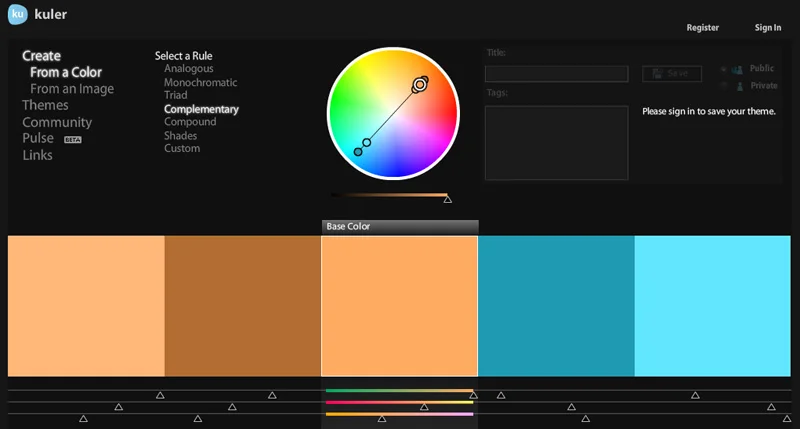This screenshot has width=800, height=429.
Task: Click the 'Title:' label
Action: [496, 53]
